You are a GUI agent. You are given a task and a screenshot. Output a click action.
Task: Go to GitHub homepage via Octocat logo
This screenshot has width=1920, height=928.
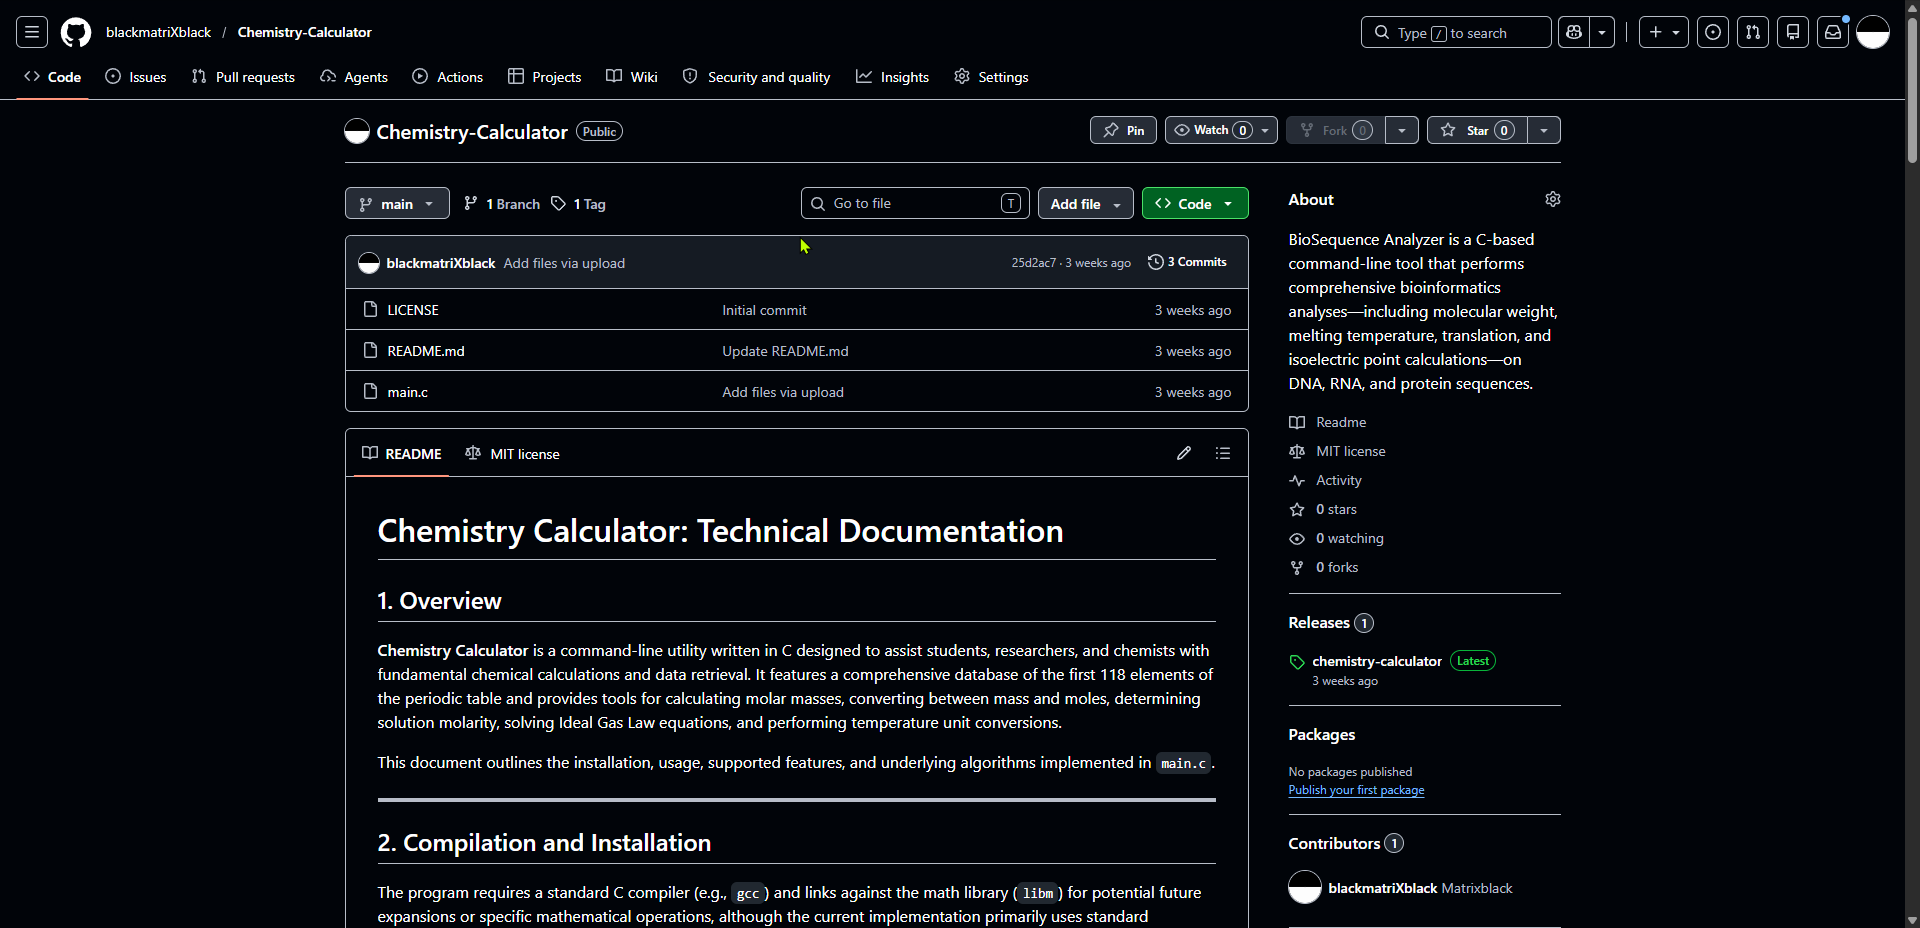point(76,32)
